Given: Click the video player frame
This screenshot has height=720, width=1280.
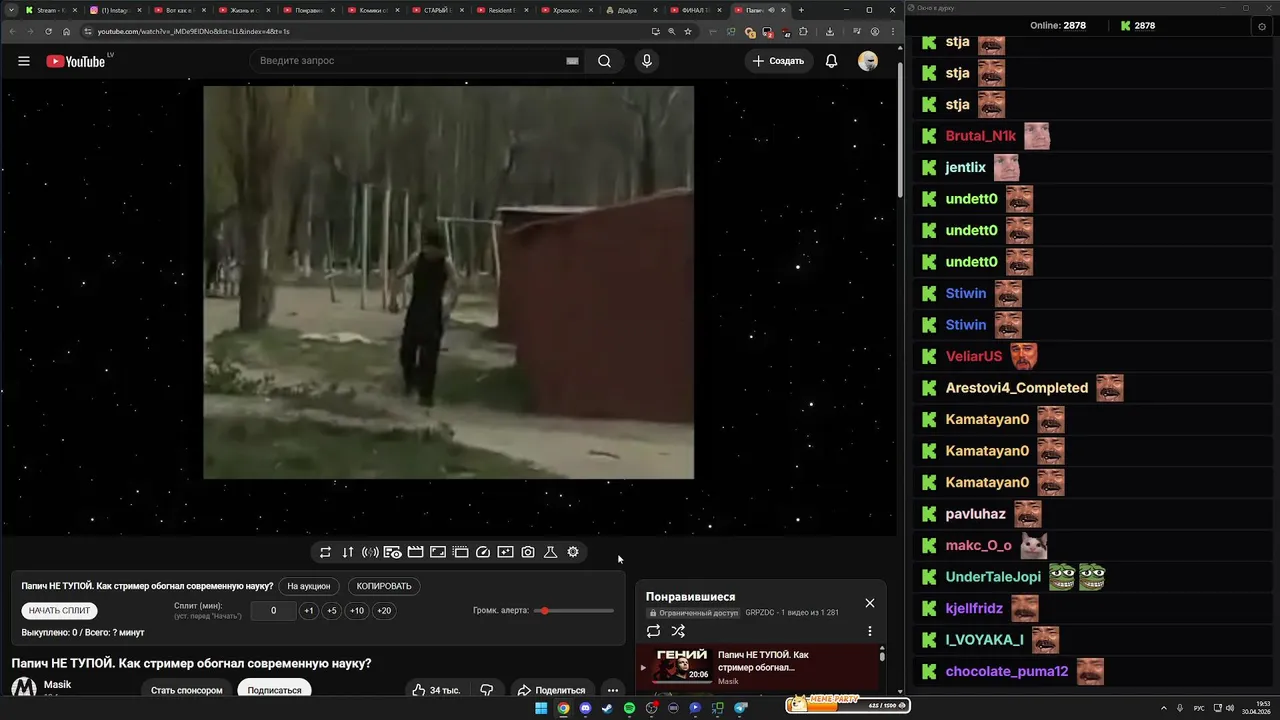Looking at the screenshot, I should (x=448, y=282).
